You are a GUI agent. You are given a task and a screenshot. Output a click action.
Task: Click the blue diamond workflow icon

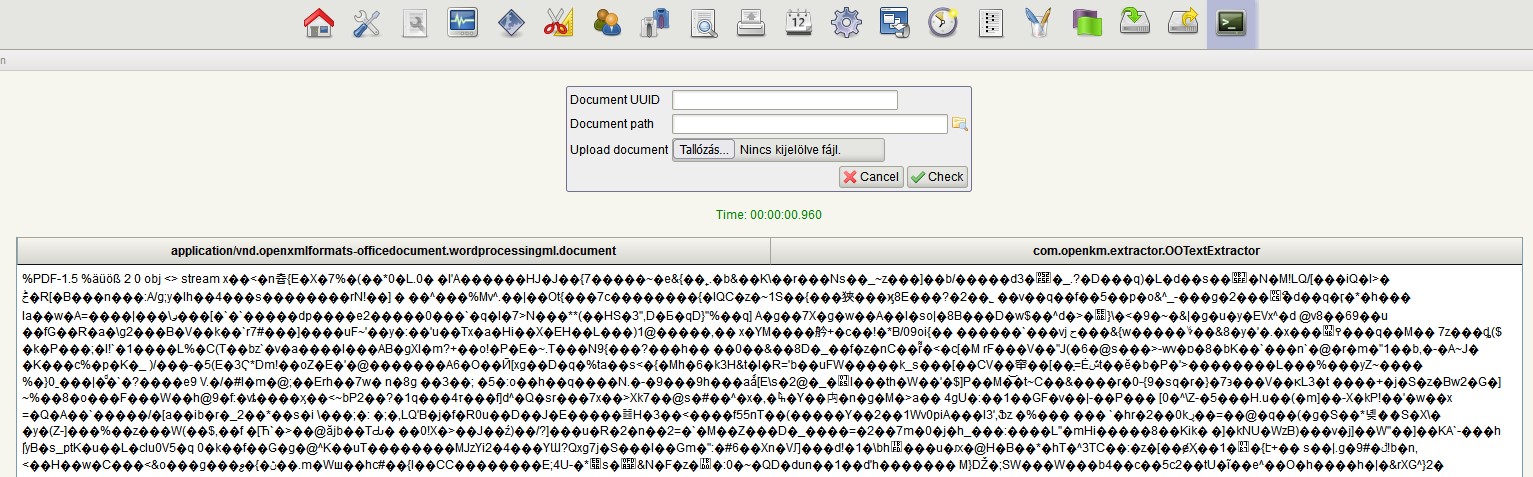click(511, 23)
